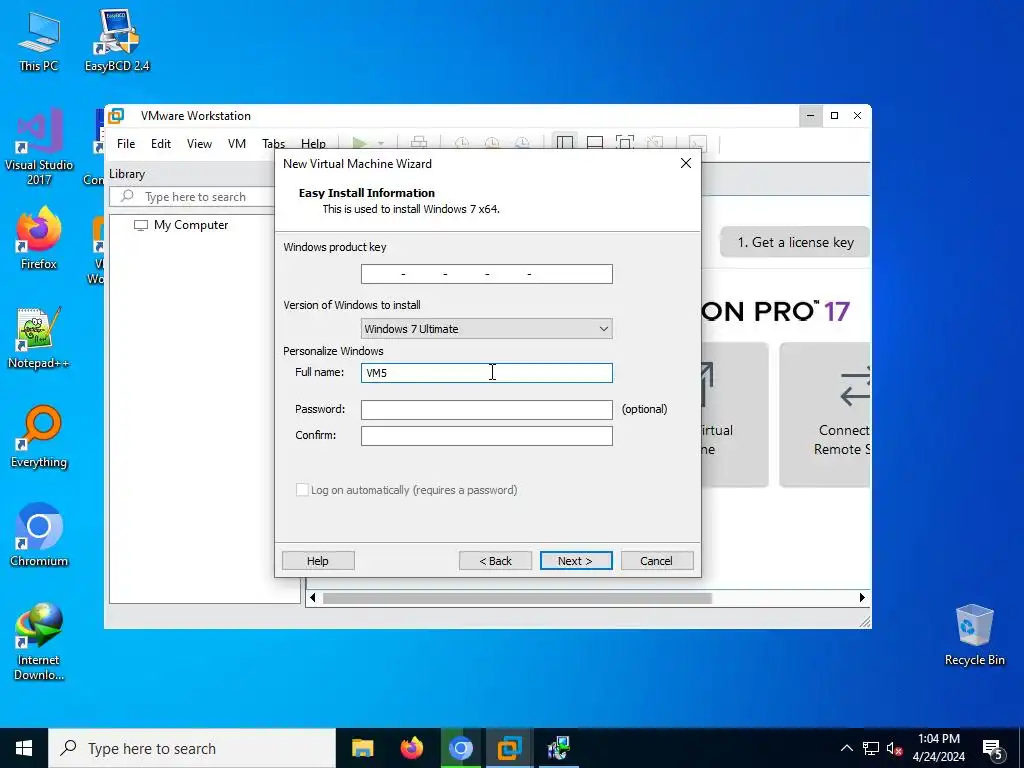Click the muted volume tray icon

coord(895,748)
